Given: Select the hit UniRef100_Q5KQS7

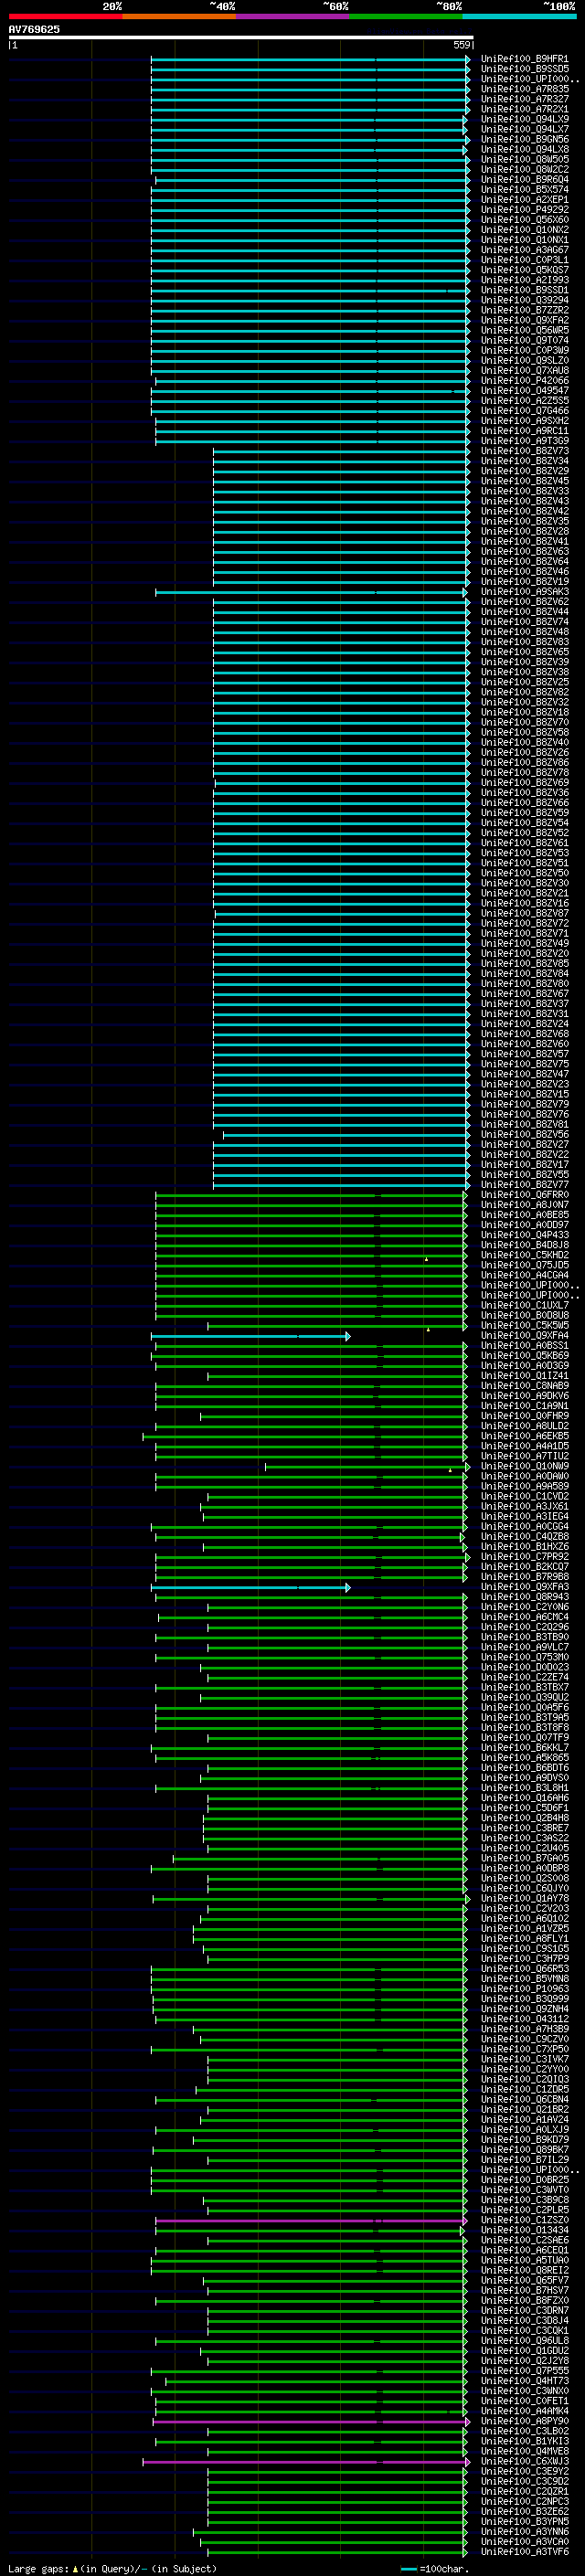Looking at the screenshot, I should 524,270.
